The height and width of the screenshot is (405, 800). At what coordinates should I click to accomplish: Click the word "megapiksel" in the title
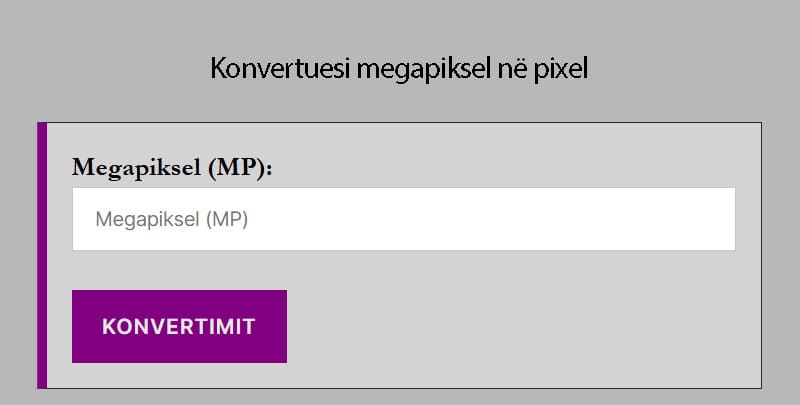413,69
